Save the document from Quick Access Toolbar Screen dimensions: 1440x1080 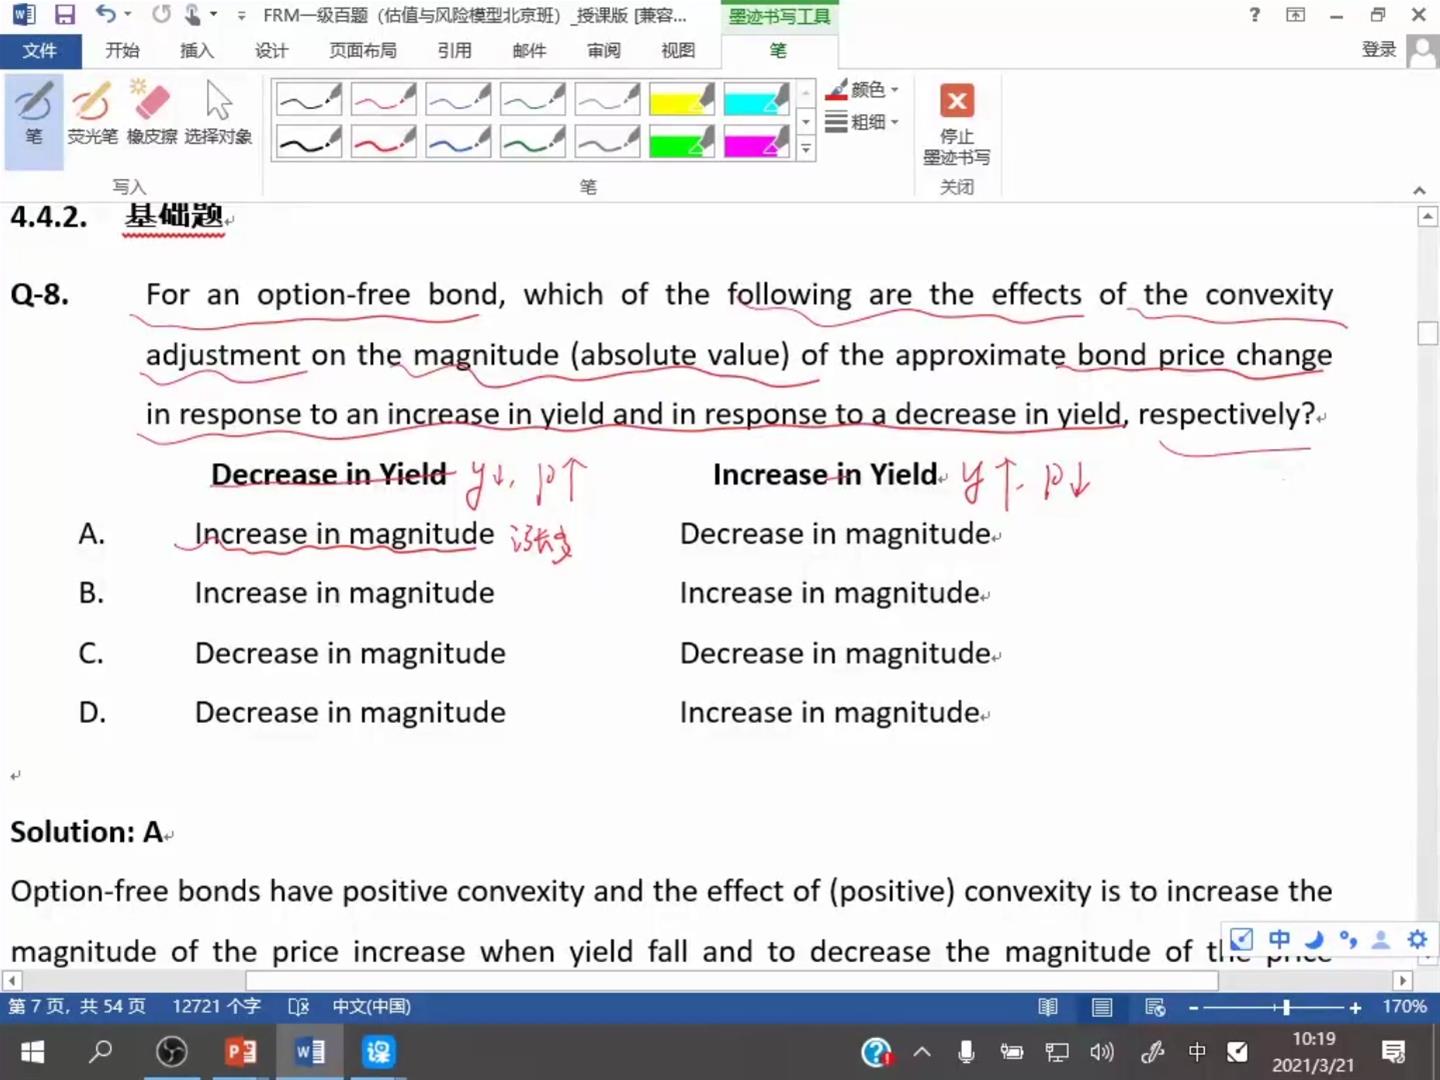click(x=65, y=15)
